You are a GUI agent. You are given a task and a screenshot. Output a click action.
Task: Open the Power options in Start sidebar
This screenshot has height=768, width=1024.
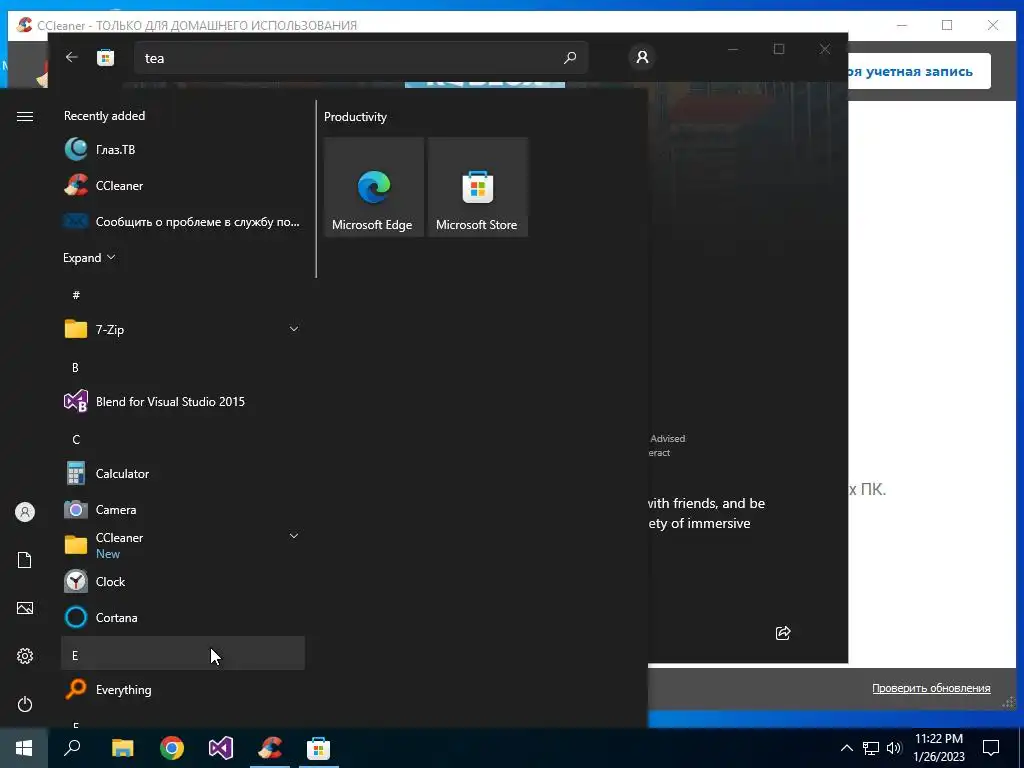coord(25,704)
